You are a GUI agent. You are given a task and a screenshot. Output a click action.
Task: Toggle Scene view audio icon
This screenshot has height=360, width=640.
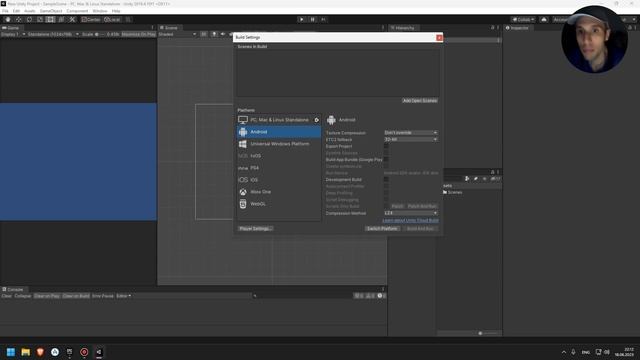click(223, 34)
